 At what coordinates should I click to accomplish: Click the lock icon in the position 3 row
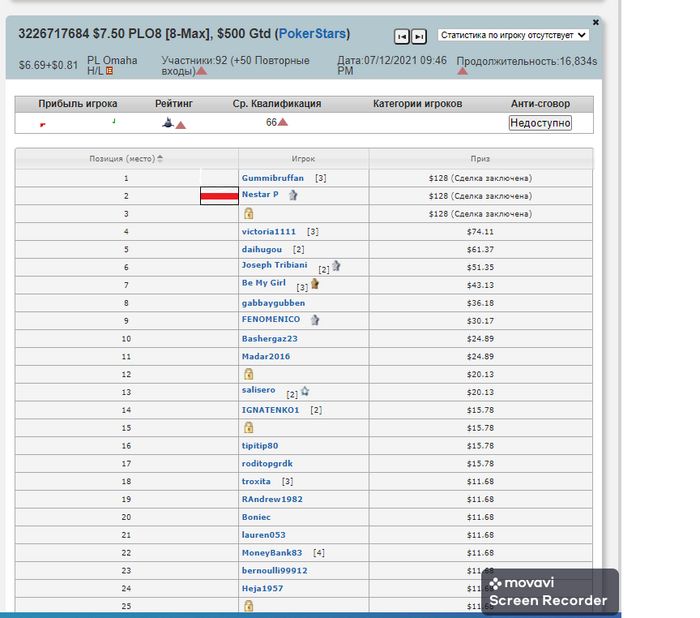coord(249,213)
